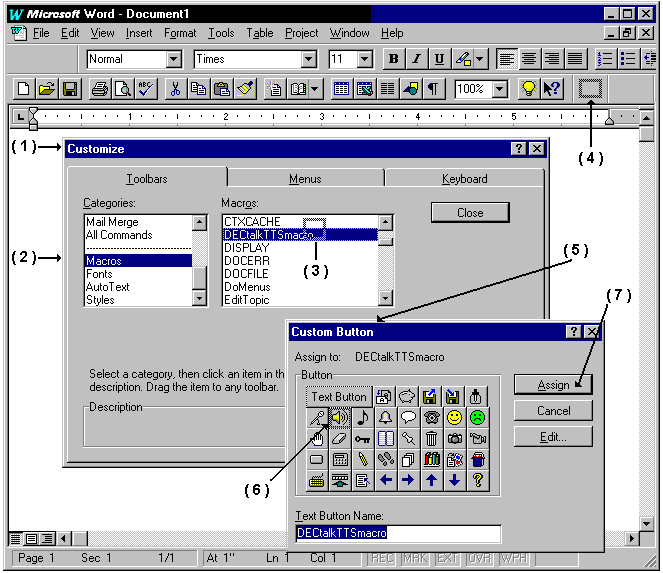Toggle Italic formatting
This screenshot has height=573, width=663.
(416, 59)
